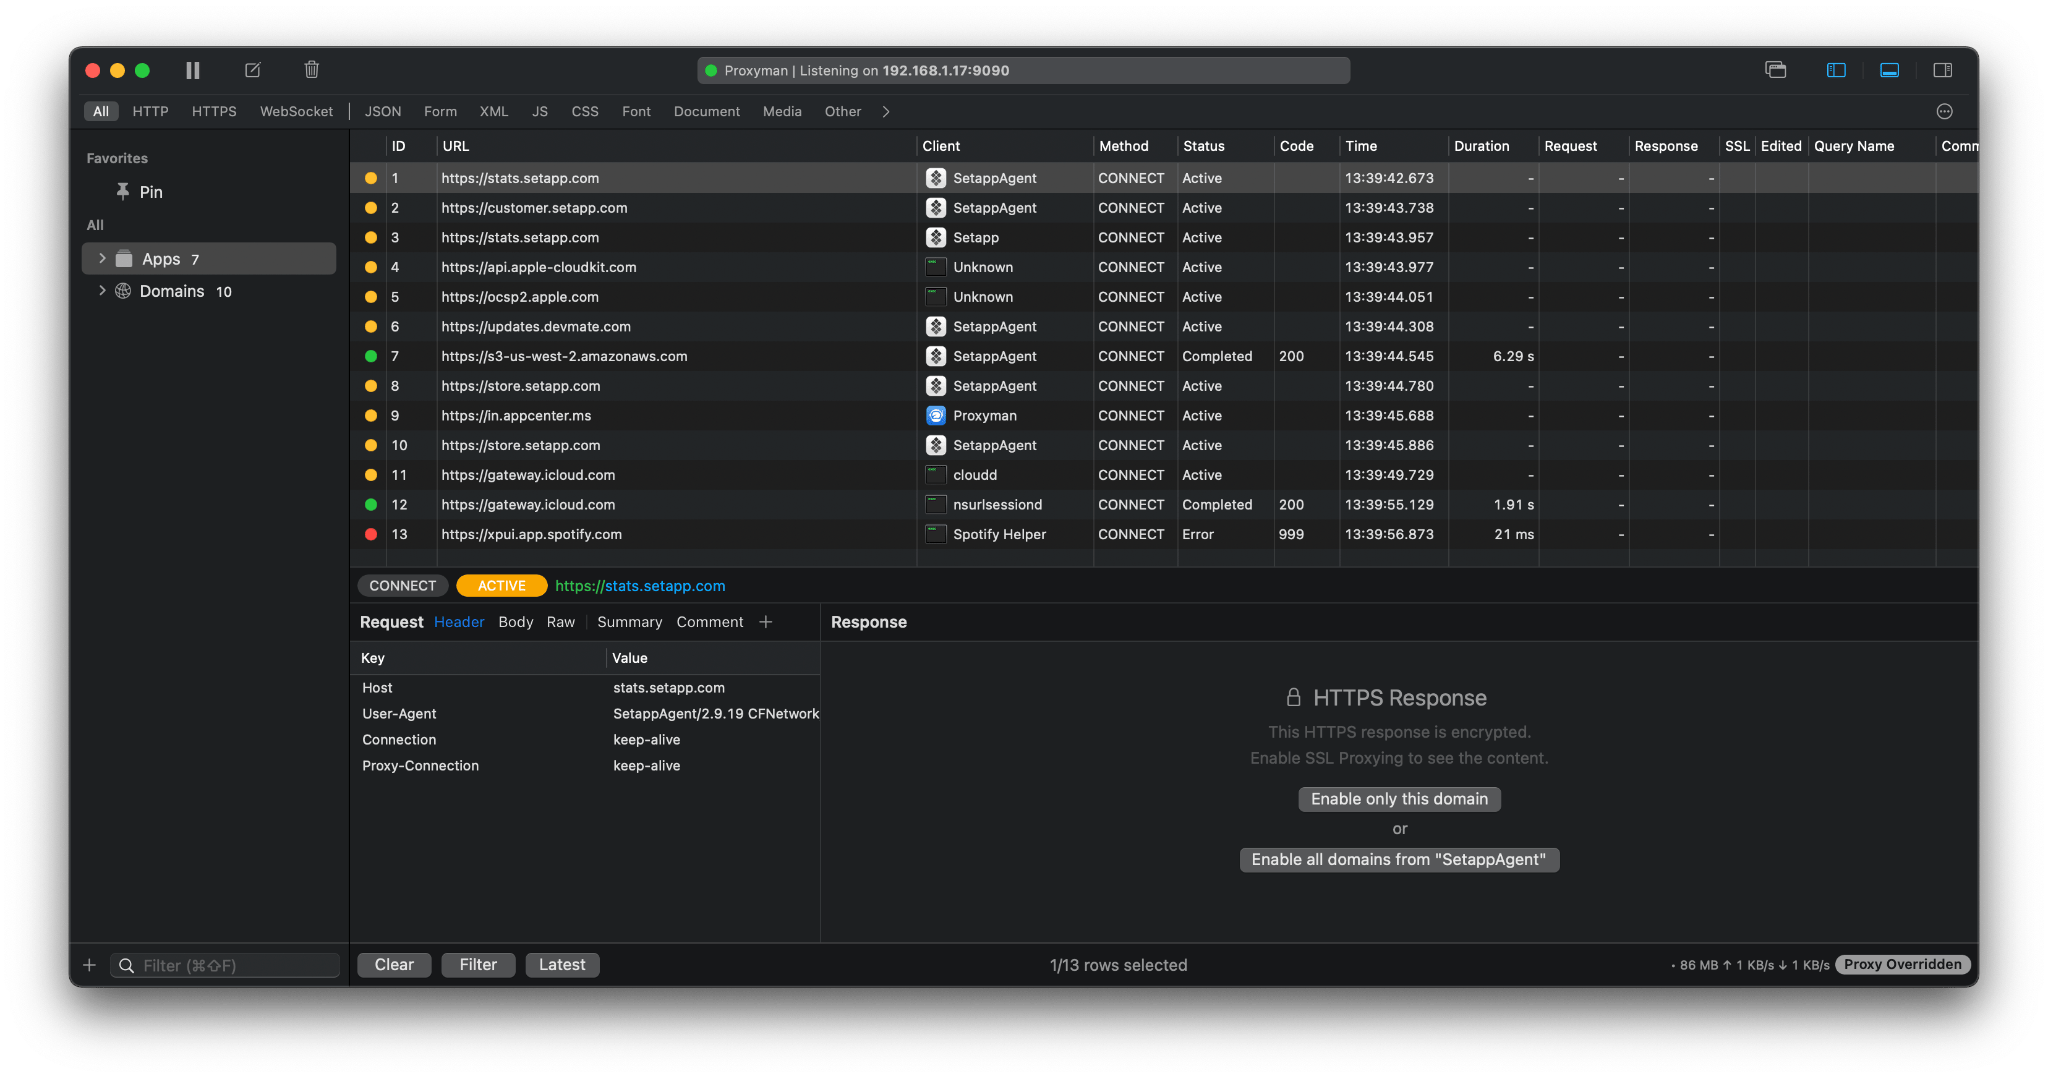Click Enable only this domain
This screenshot has width=2048, height=1078.
pyautogui.click(x=1398, y=799)
